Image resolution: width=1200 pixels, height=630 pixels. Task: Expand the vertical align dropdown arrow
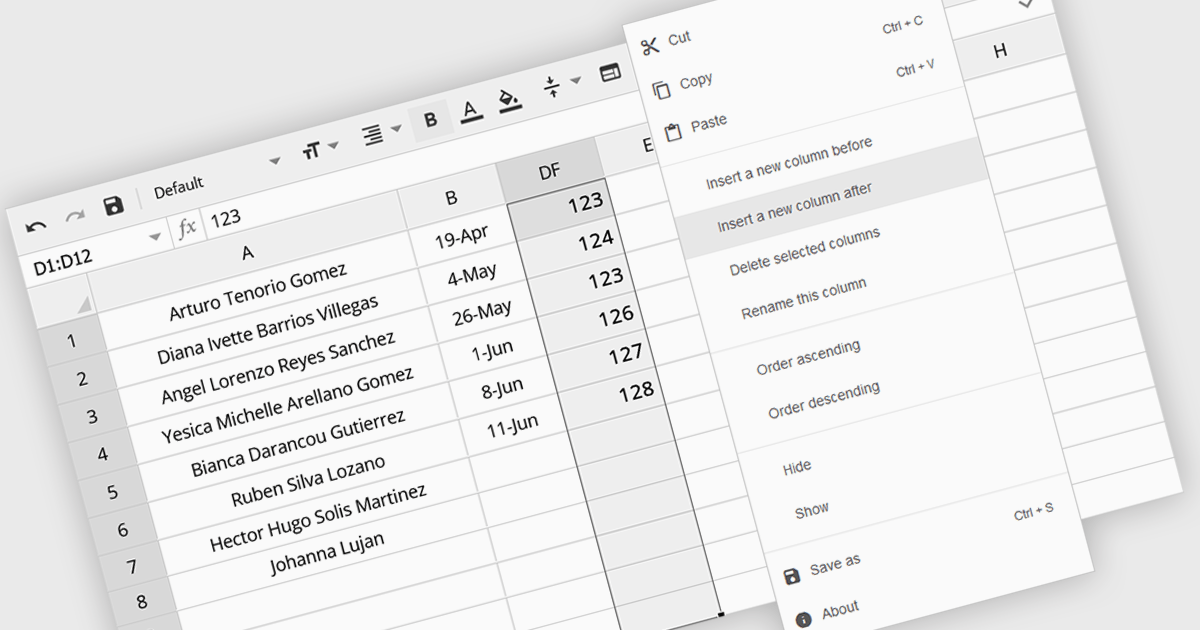(x=576, y=80)
